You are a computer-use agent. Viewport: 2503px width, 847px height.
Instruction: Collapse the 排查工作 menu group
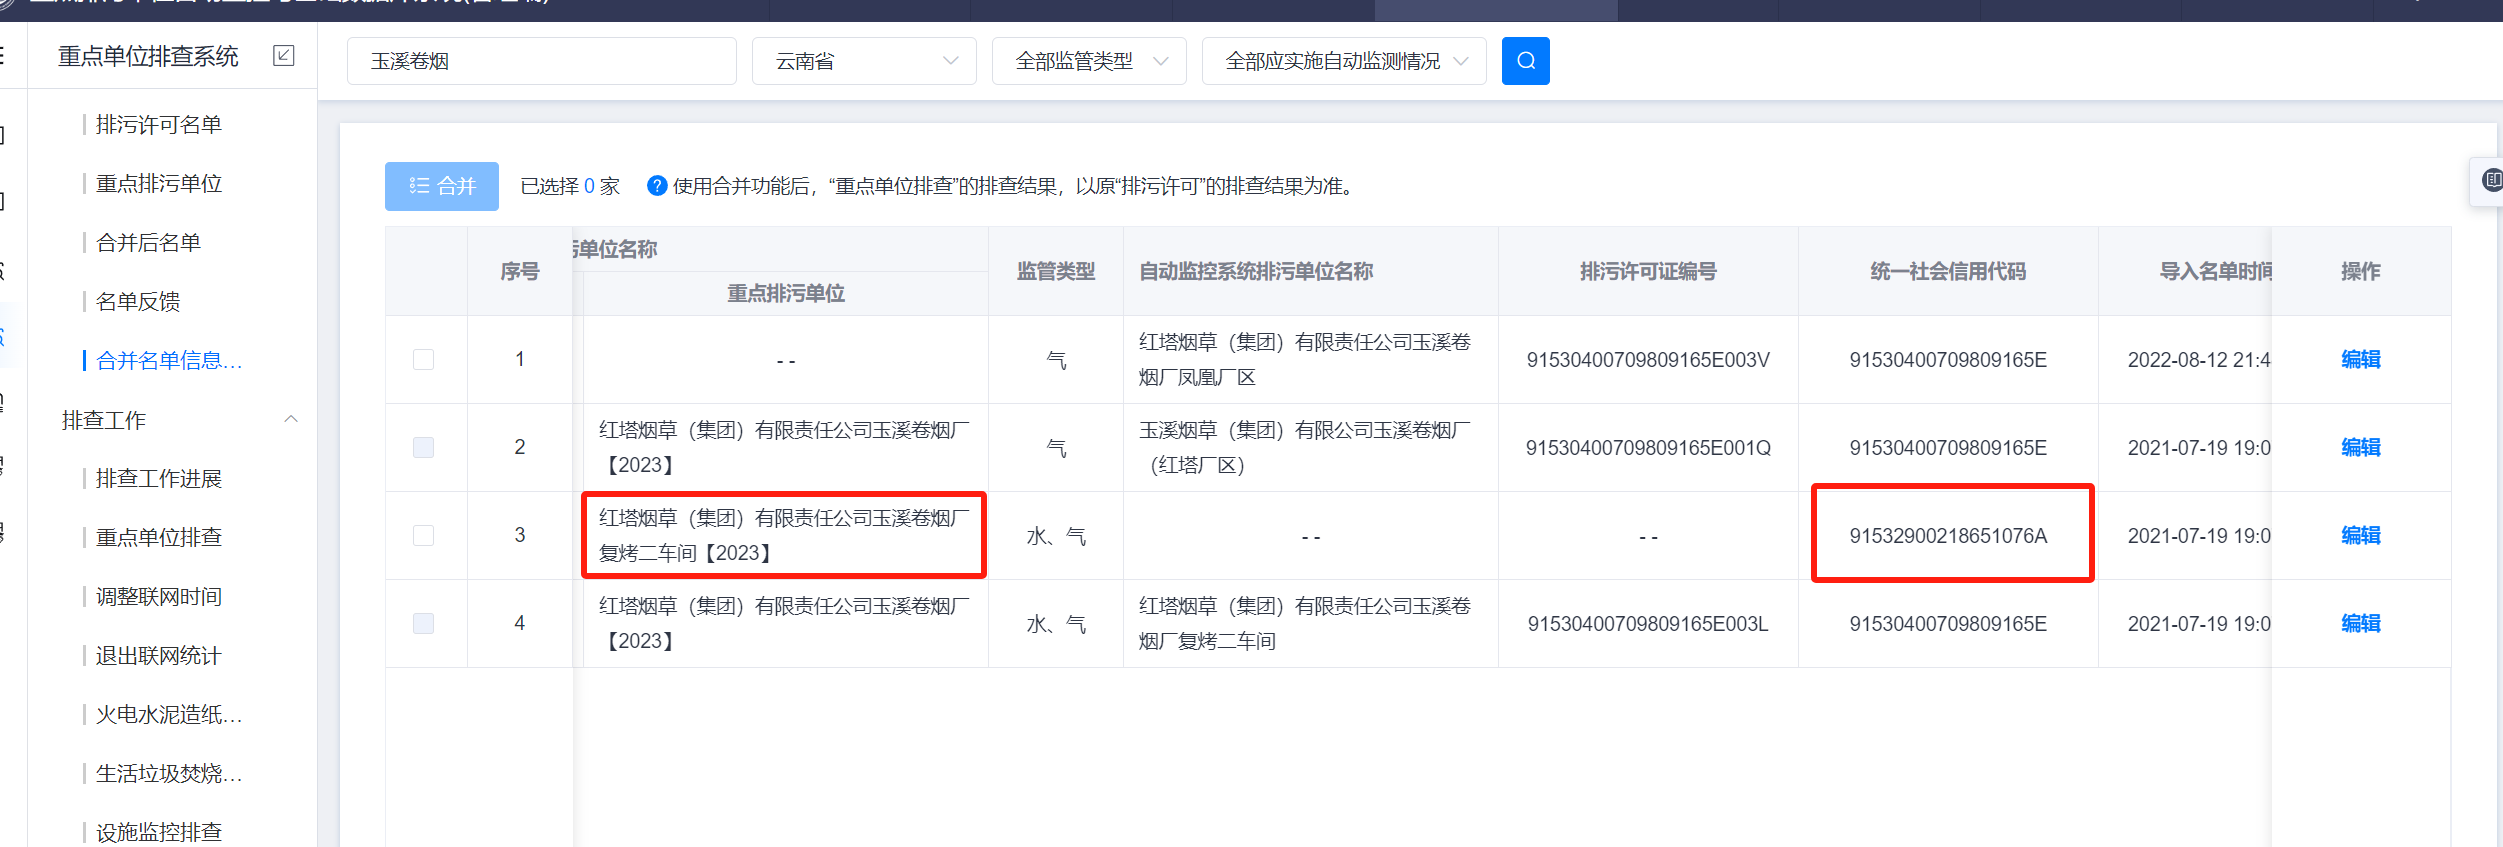(291, 420)
